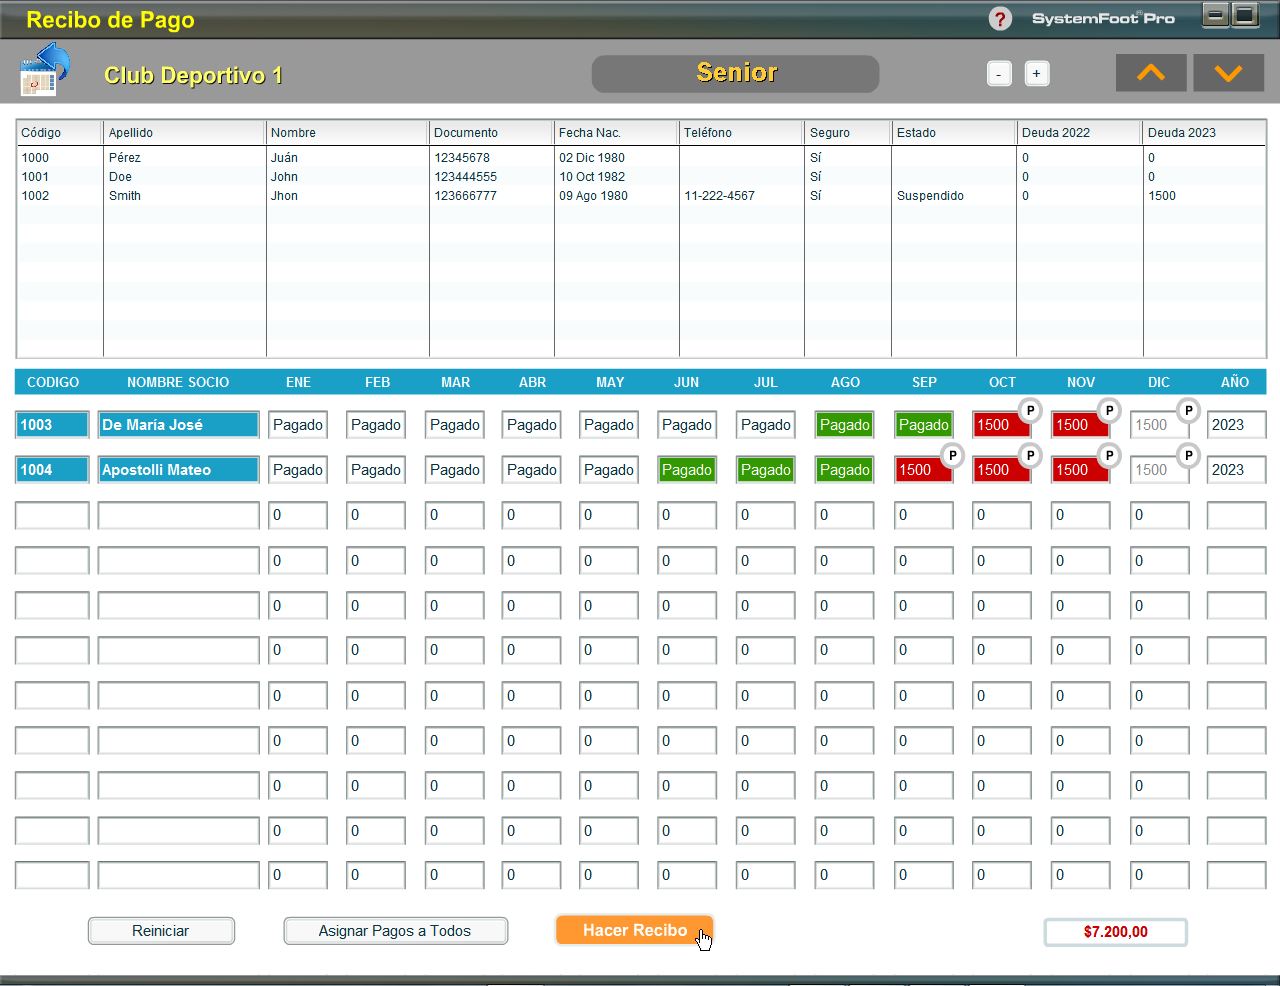Click code field 1003
Image resolution: width=1280 pixels, height=986 pixels.
52,425
